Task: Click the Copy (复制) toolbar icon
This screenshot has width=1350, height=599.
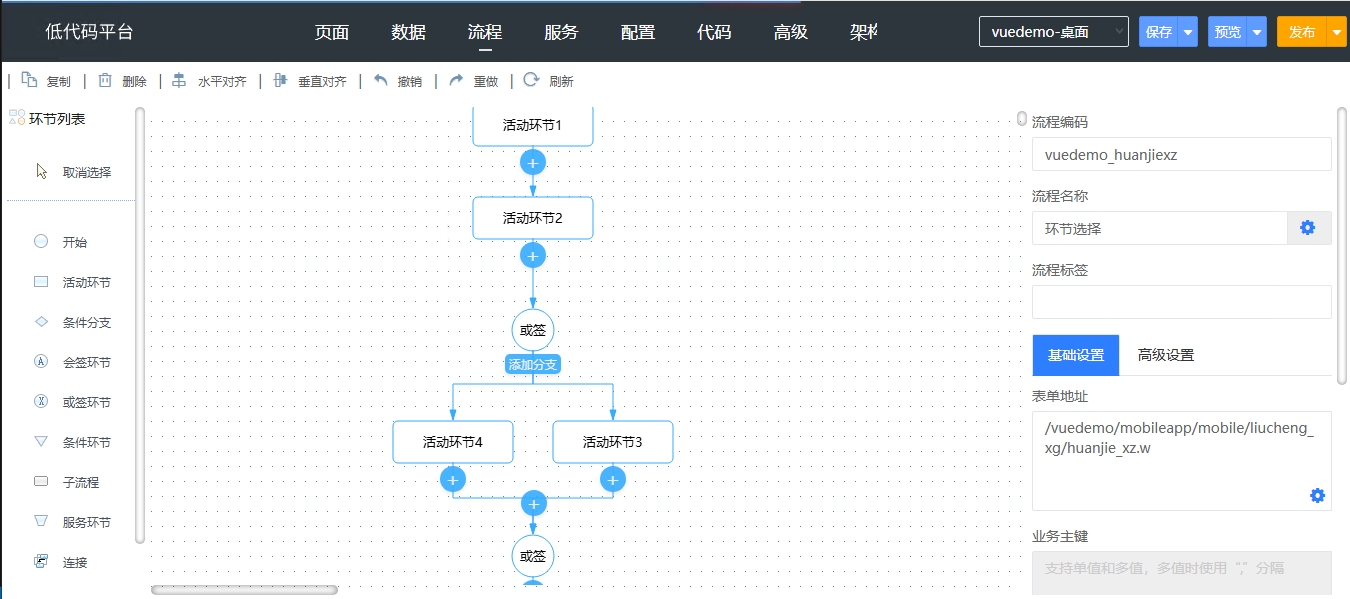Action: pos(30,81)
